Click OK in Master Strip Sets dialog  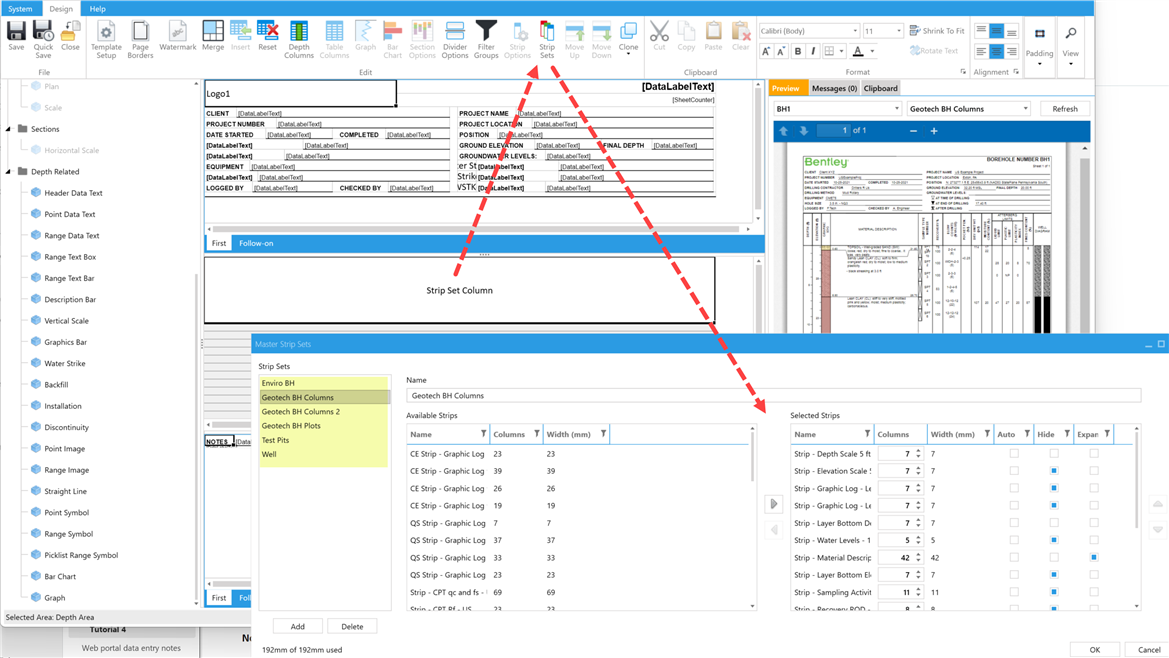pyautogui.click(x=1094, y=650)
